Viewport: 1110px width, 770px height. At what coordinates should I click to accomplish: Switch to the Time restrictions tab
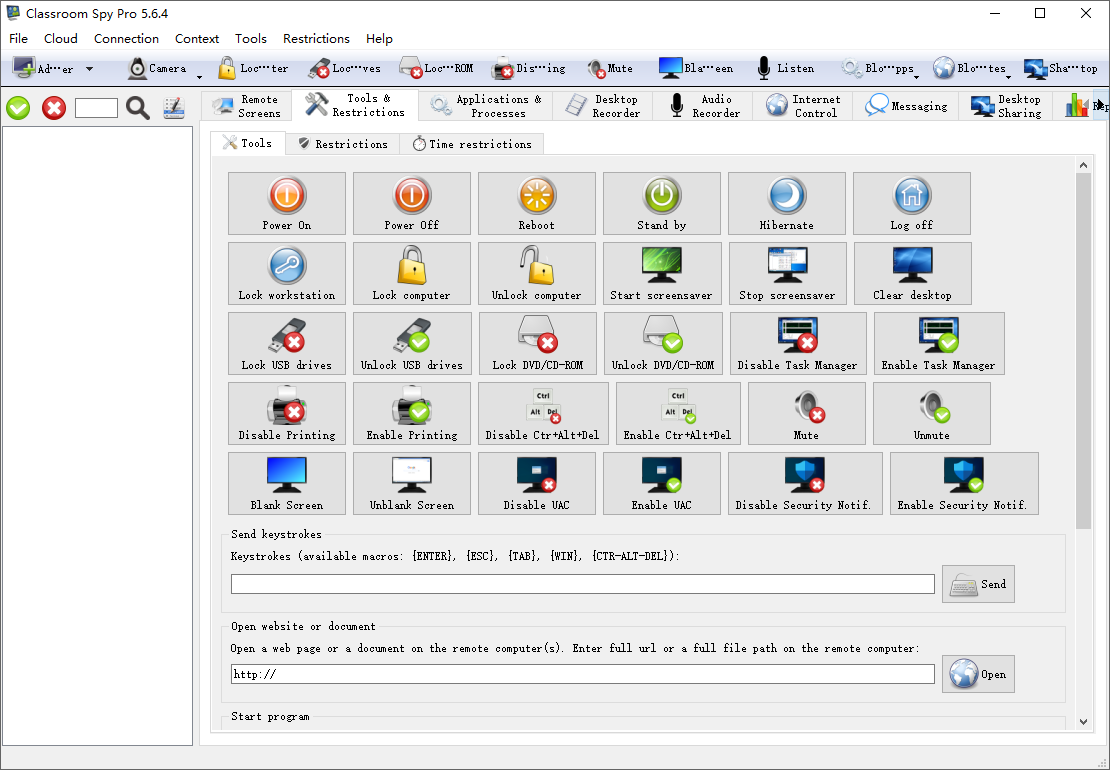[472, 144]
